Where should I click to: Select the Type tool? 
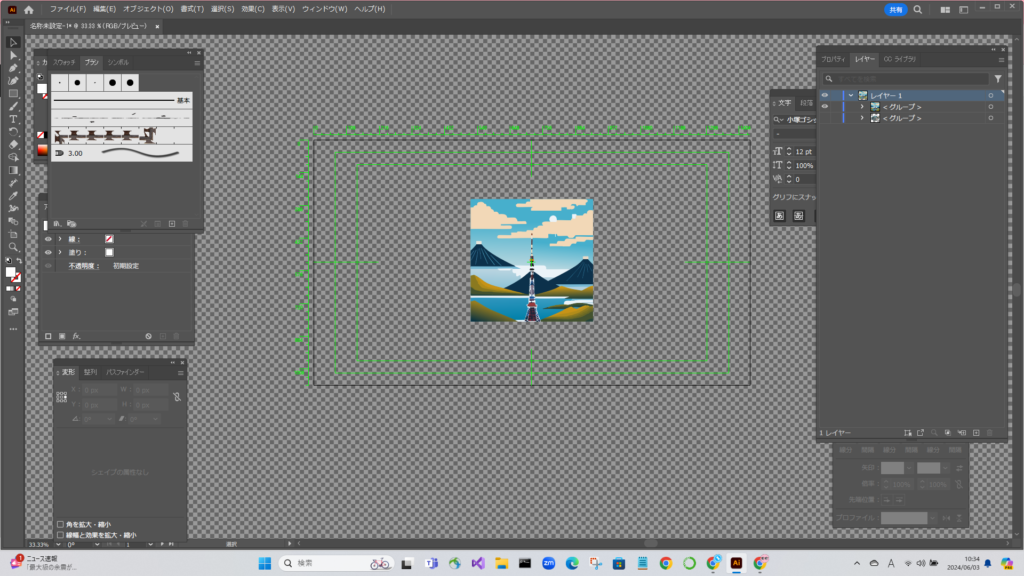click(x=13, y=119)
